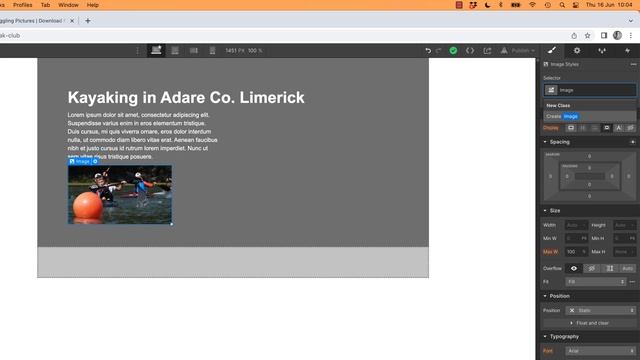Choose Create Image new class option
The image size is (640, 360).
(x=590, y=116)
